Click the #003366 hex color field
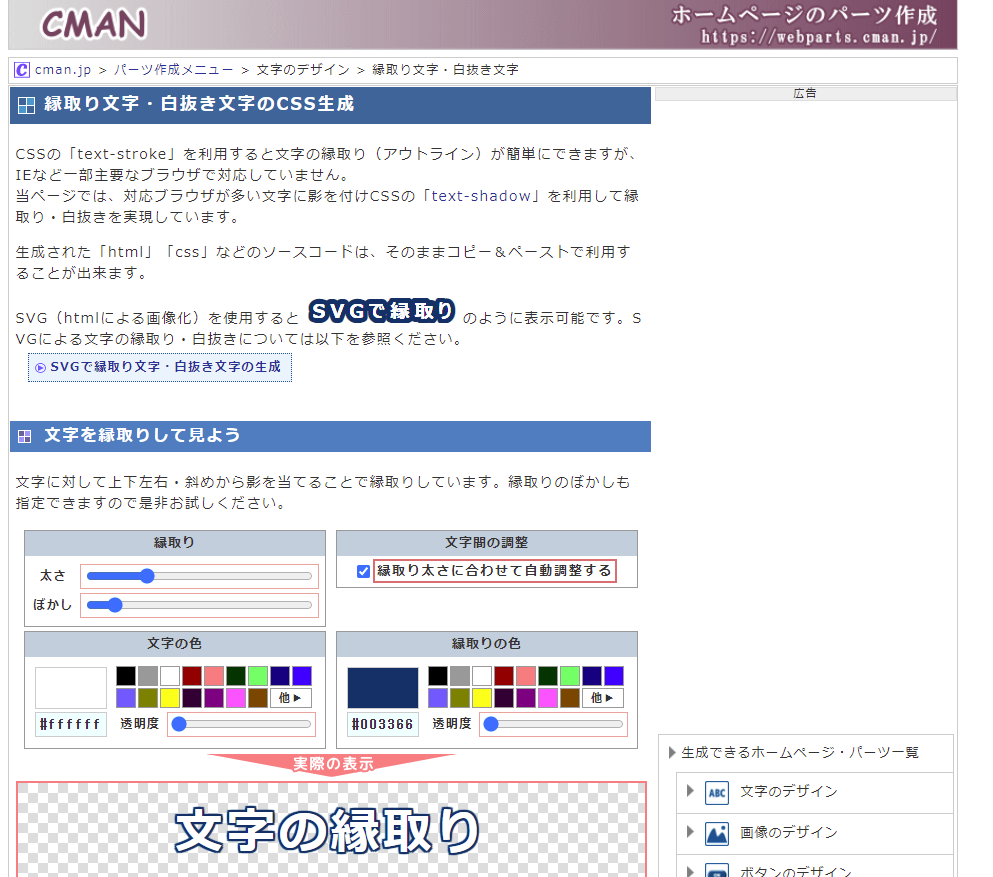 pyautogui.click(x=383, y=724)
